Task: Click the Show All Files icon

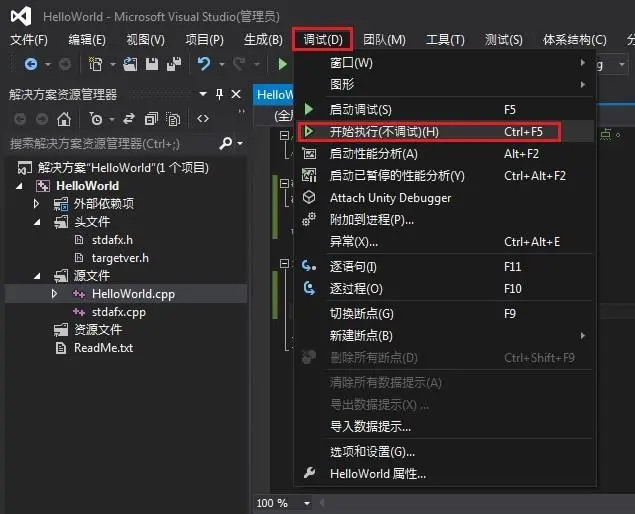Action: point(173,119)
